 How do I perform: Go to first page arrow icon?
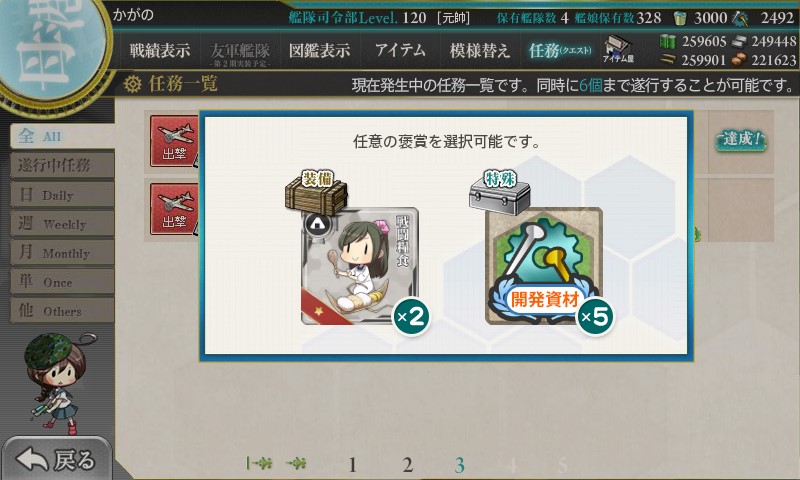[259, 463]
